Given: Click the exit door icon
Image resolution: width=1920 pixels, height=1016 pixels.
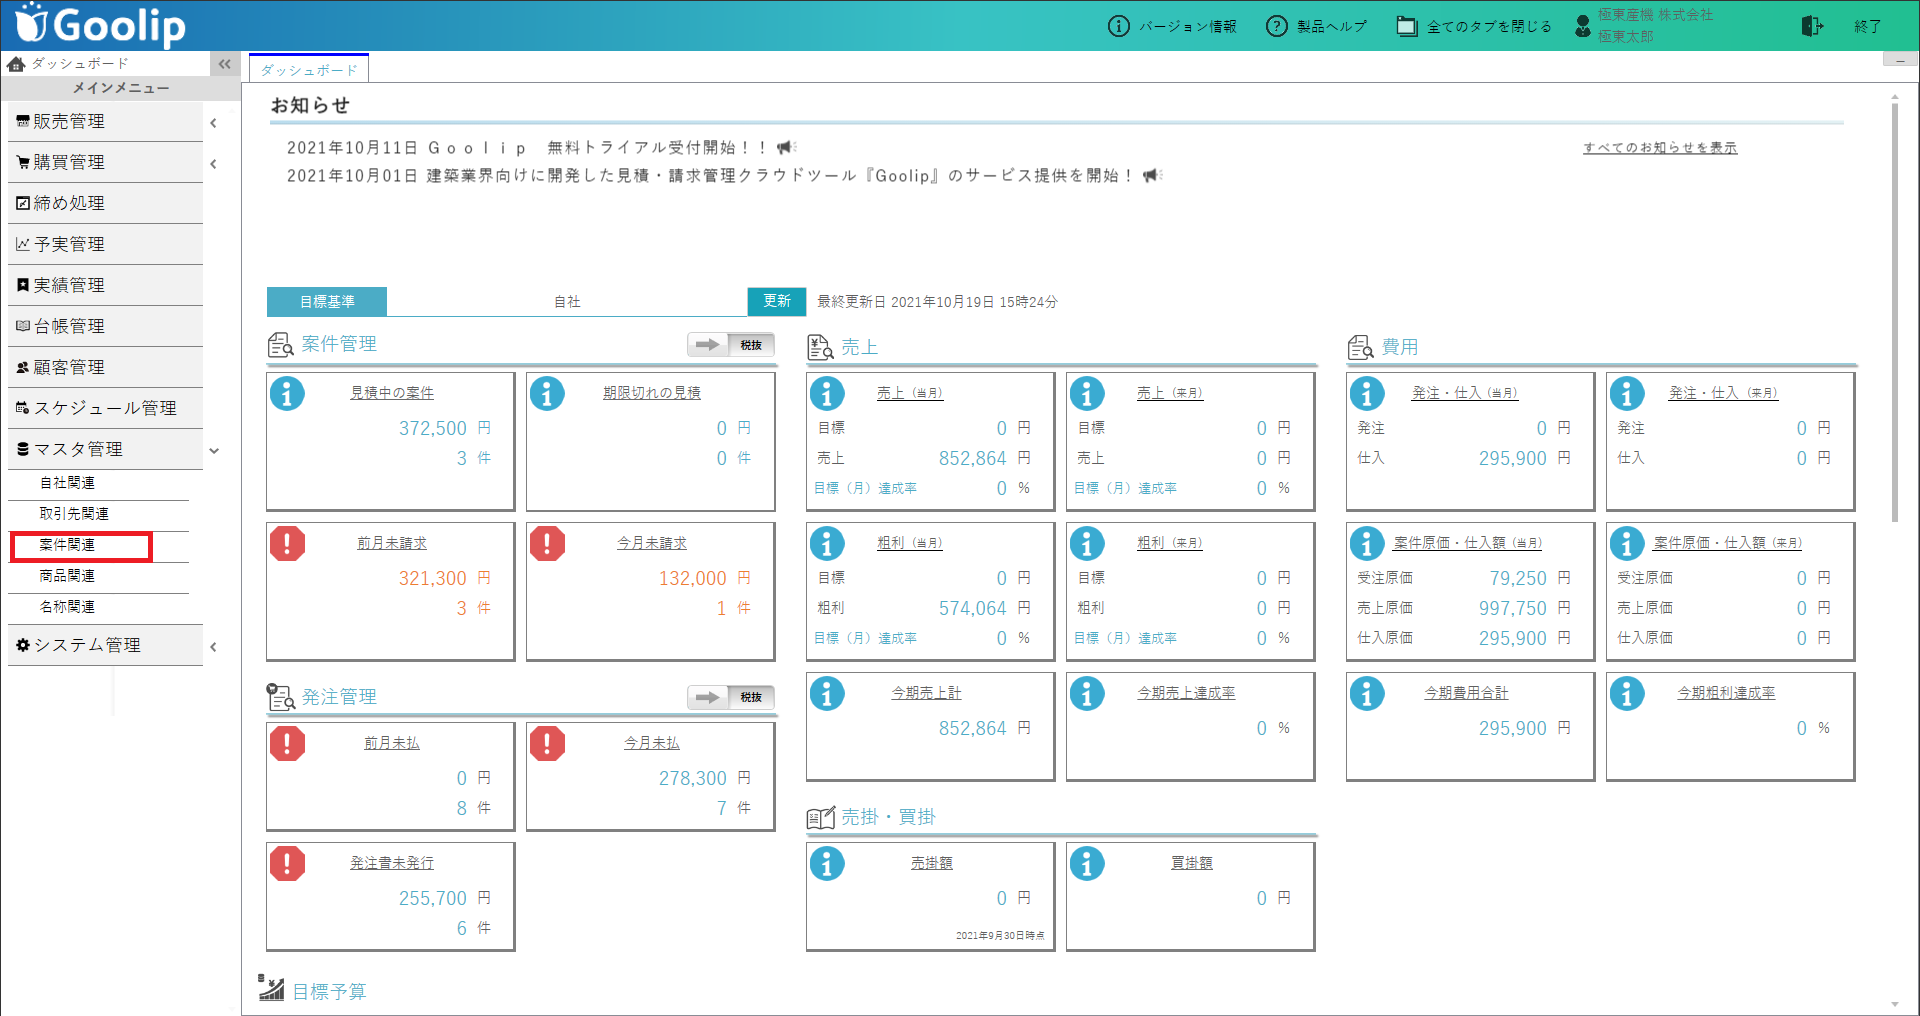Looking at the screenshot, I should pyautogui.click(x=1812, y=26).
